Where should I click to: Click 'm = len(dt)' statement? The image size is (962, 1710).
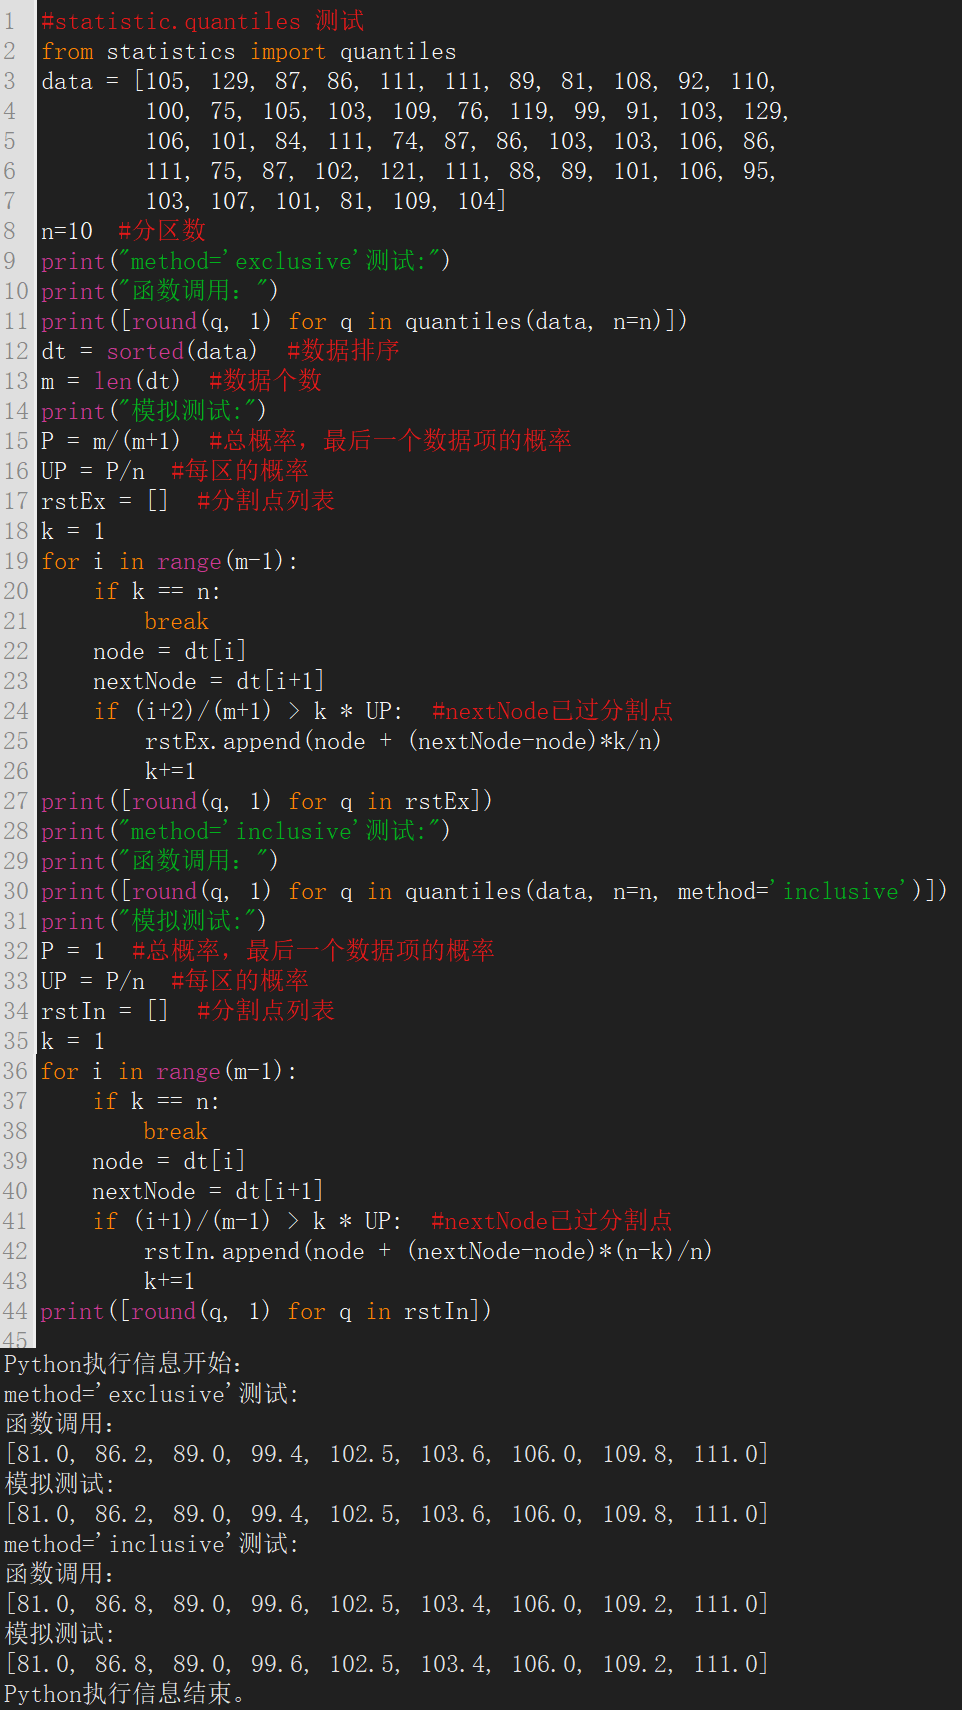tap(111, 381)
